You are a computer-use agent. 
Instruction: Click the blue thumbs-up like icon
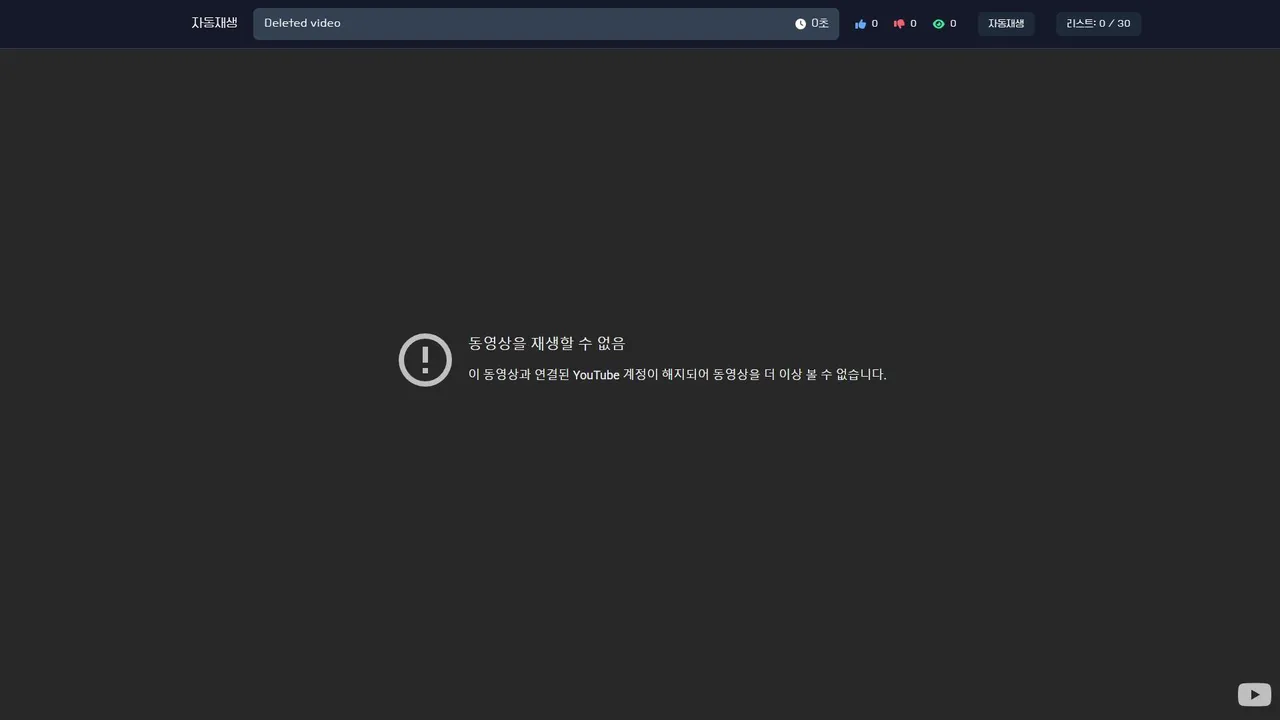(860, 24)
